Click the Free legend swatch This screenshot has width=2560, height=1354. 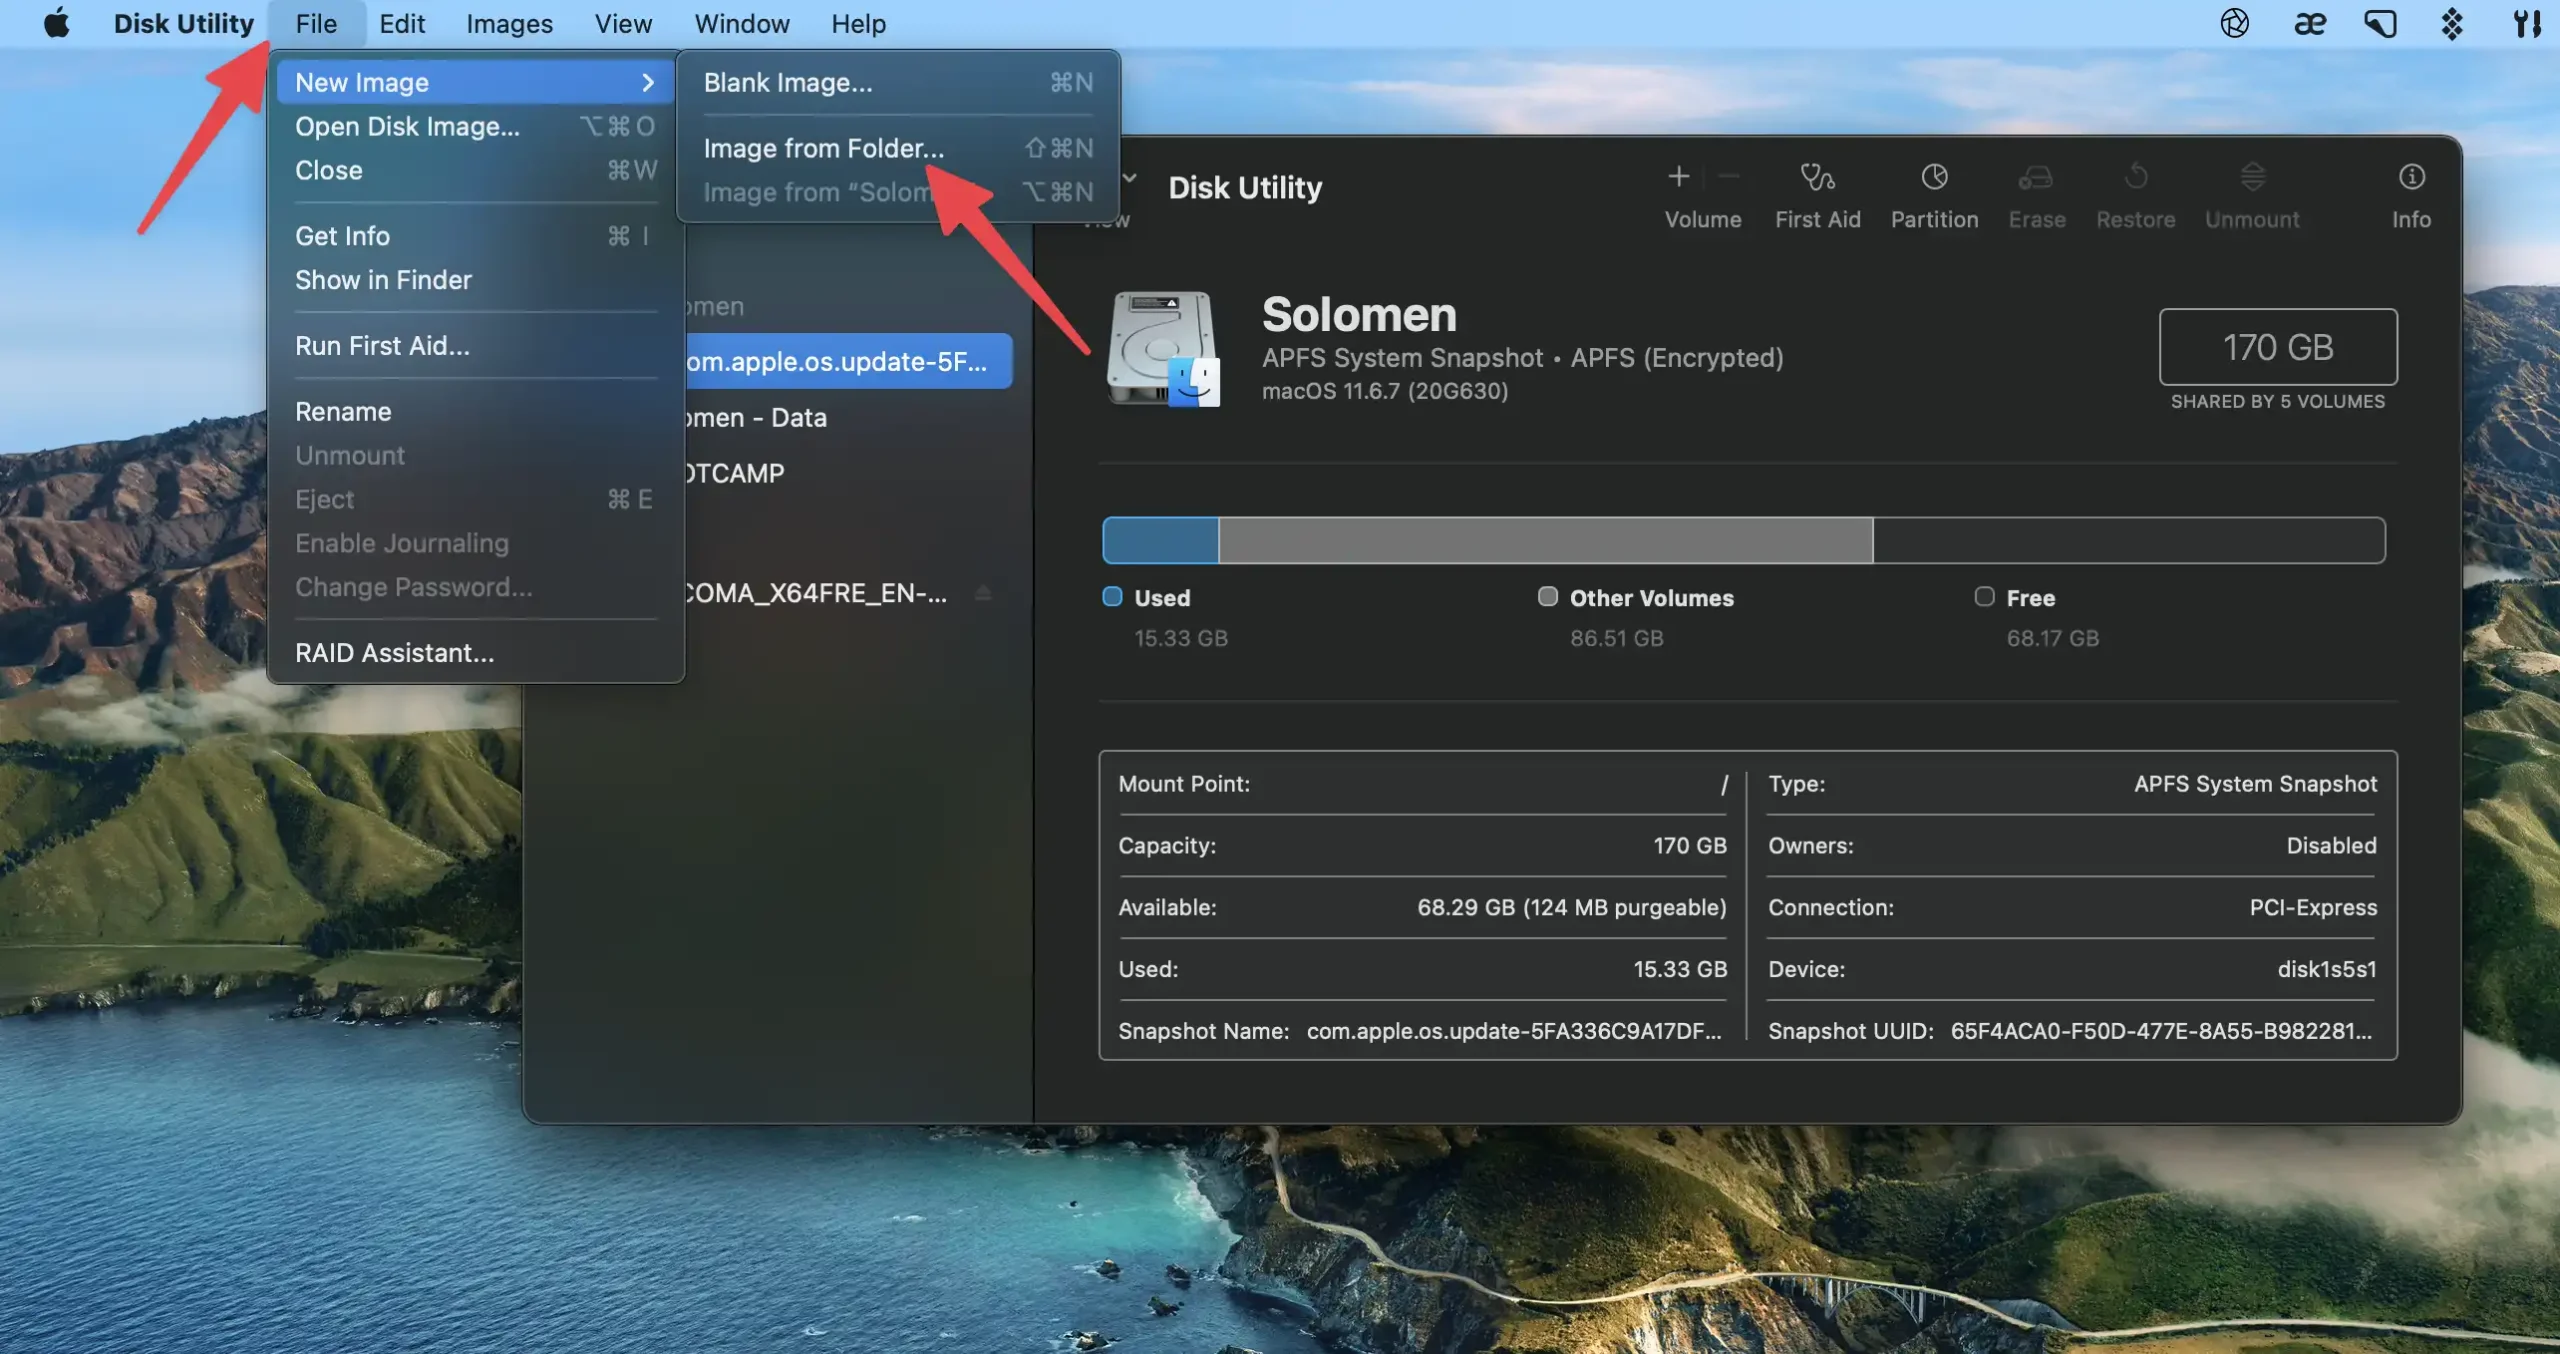click(1984, 596)
